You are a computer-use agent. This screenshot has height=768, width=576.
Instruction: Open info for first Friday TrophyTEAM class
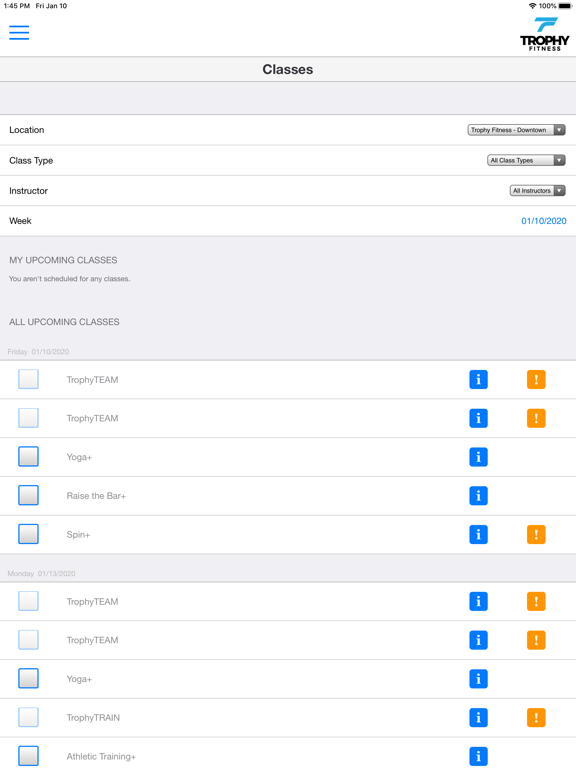(x=478, y=379)
